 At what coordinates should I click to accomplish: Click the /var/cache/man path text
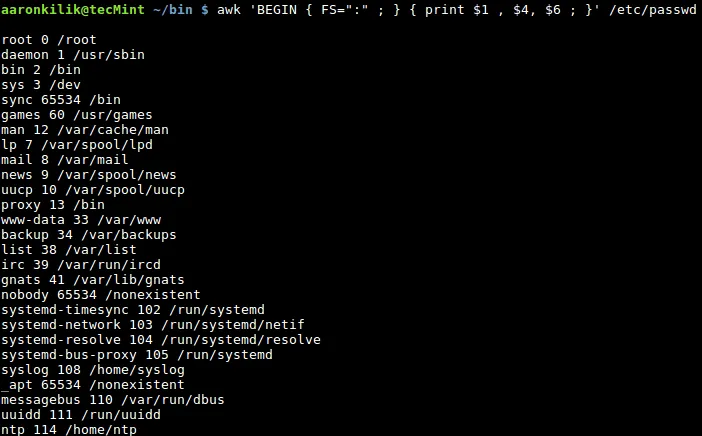point(113,129)
